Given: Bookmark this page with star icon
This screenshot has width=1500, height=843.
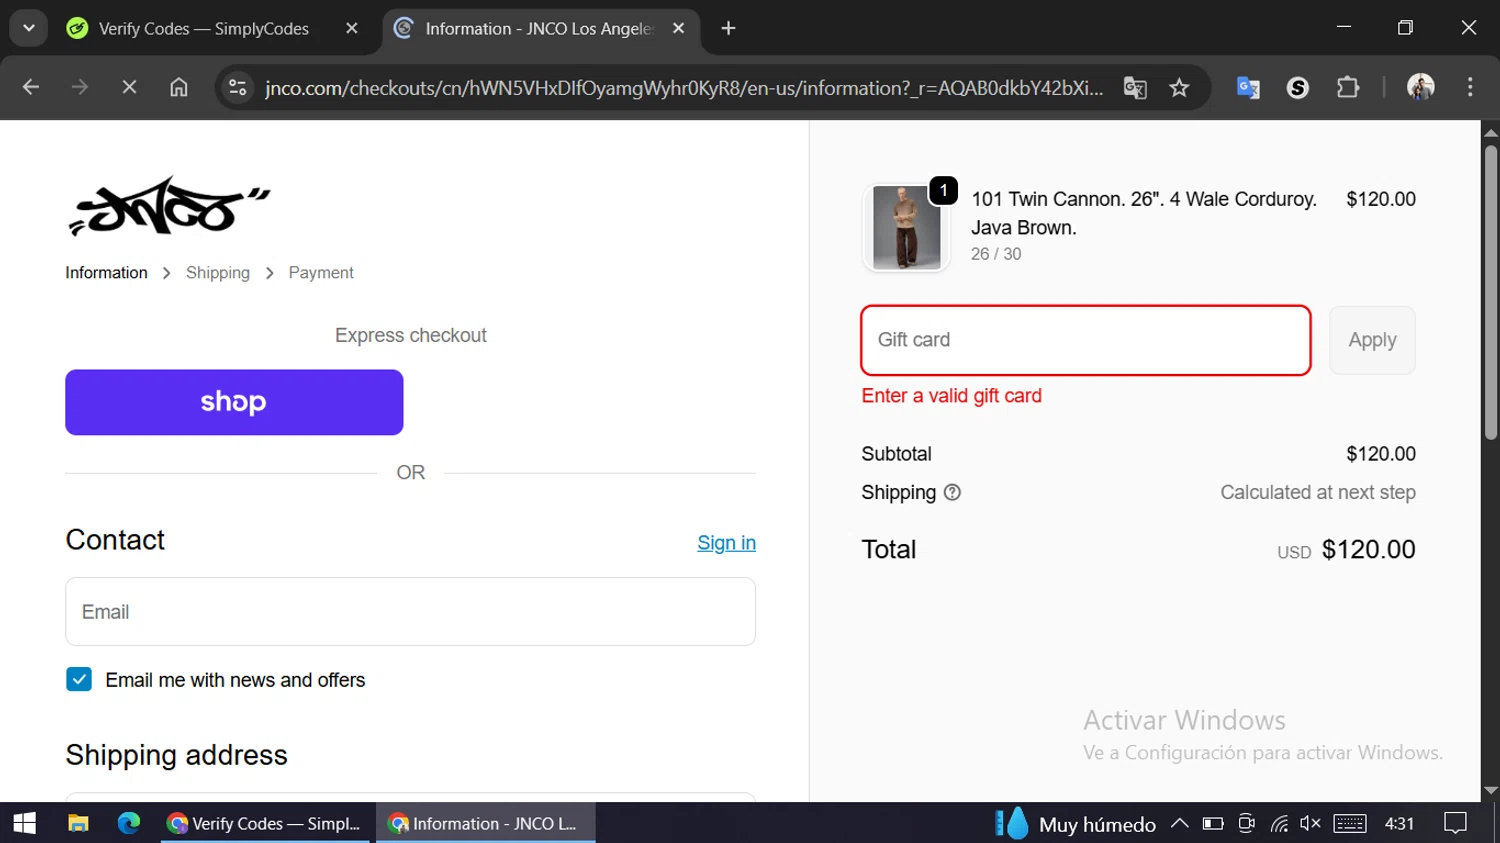Looking at the screenshot, I should click(1180, 88).
